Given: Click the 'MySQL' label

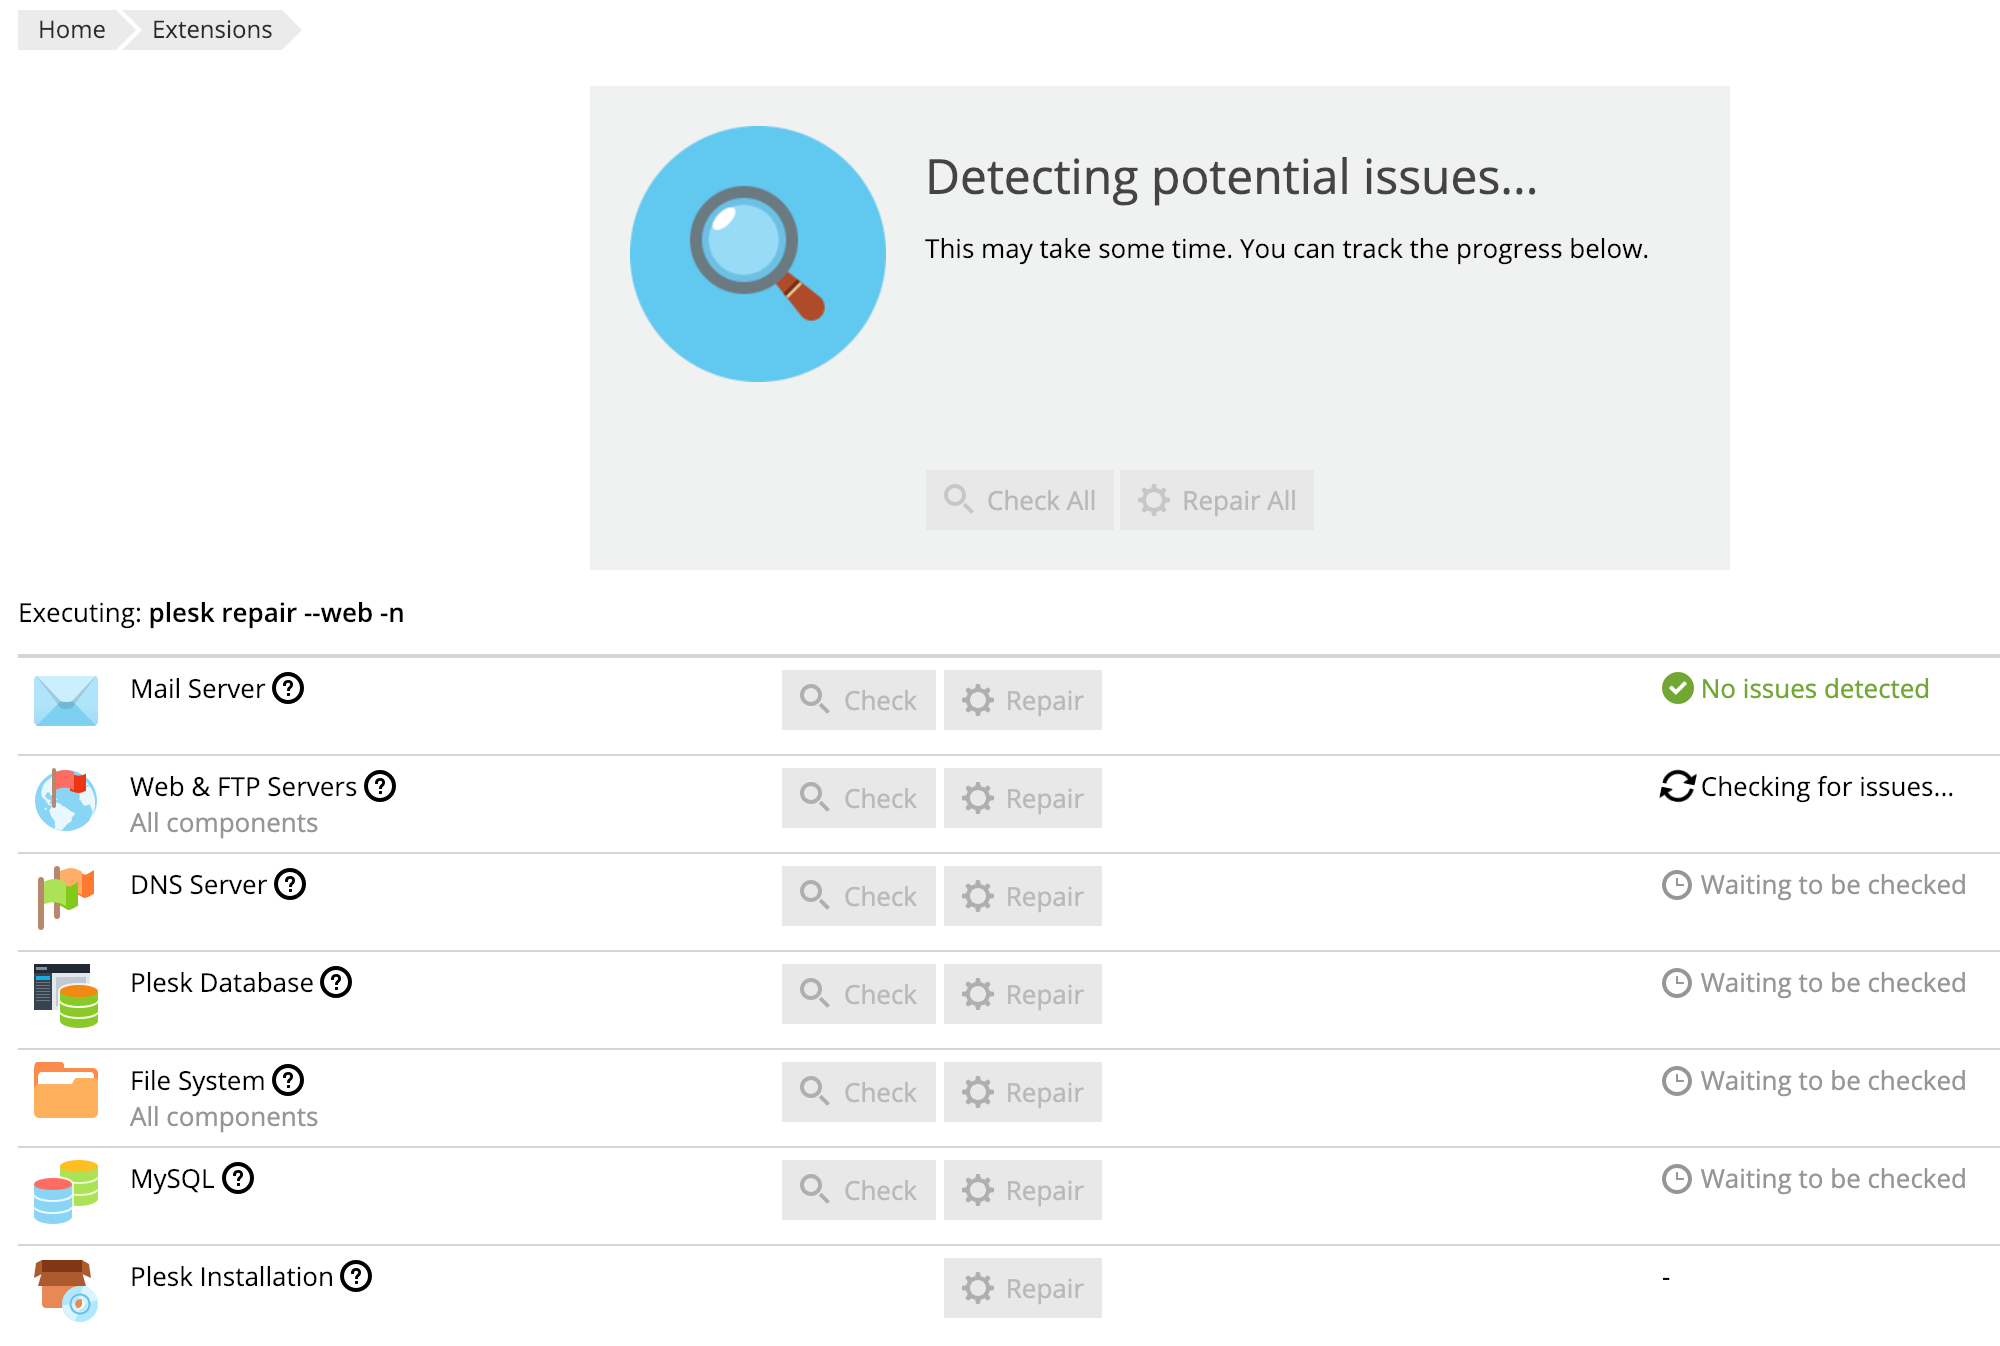Looking at the screenshot, I should coord(173,1179).
